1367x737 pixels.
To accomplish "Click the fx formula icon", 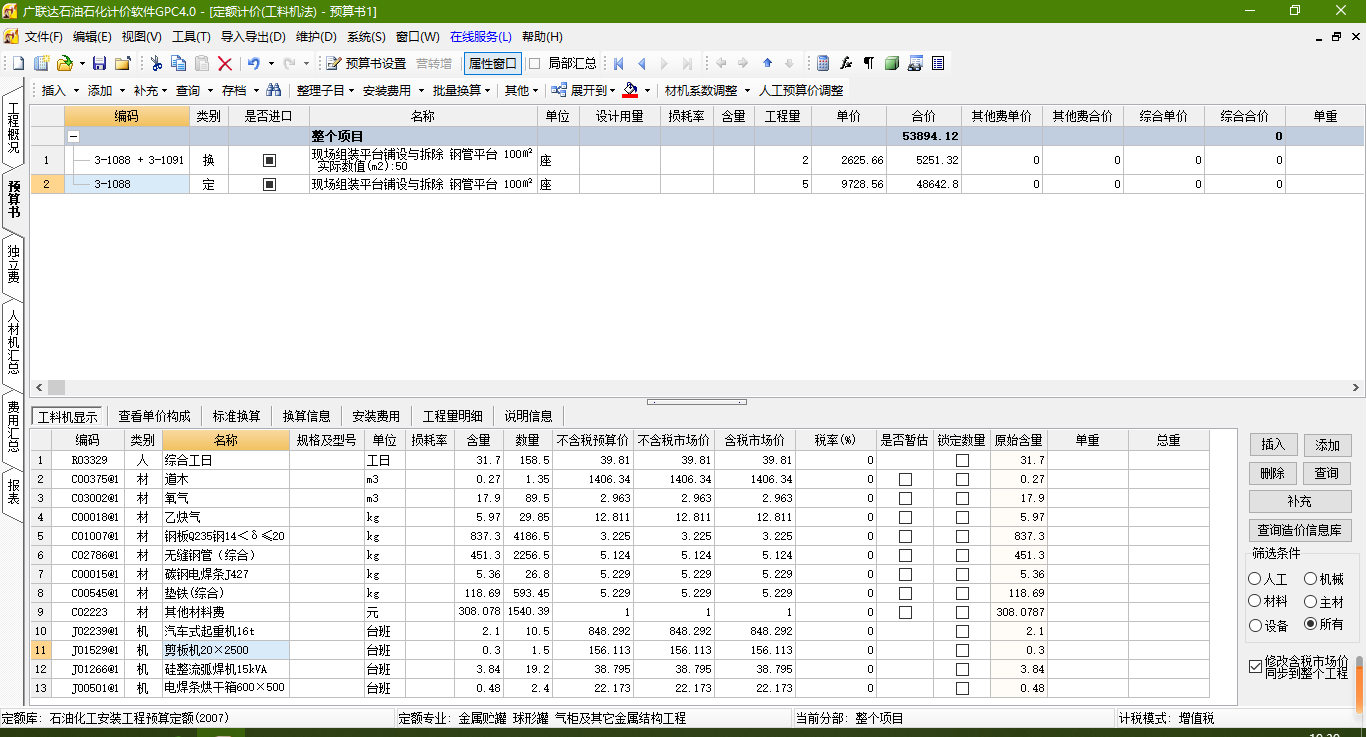I will pyautogui.click(x=846, y=63).
